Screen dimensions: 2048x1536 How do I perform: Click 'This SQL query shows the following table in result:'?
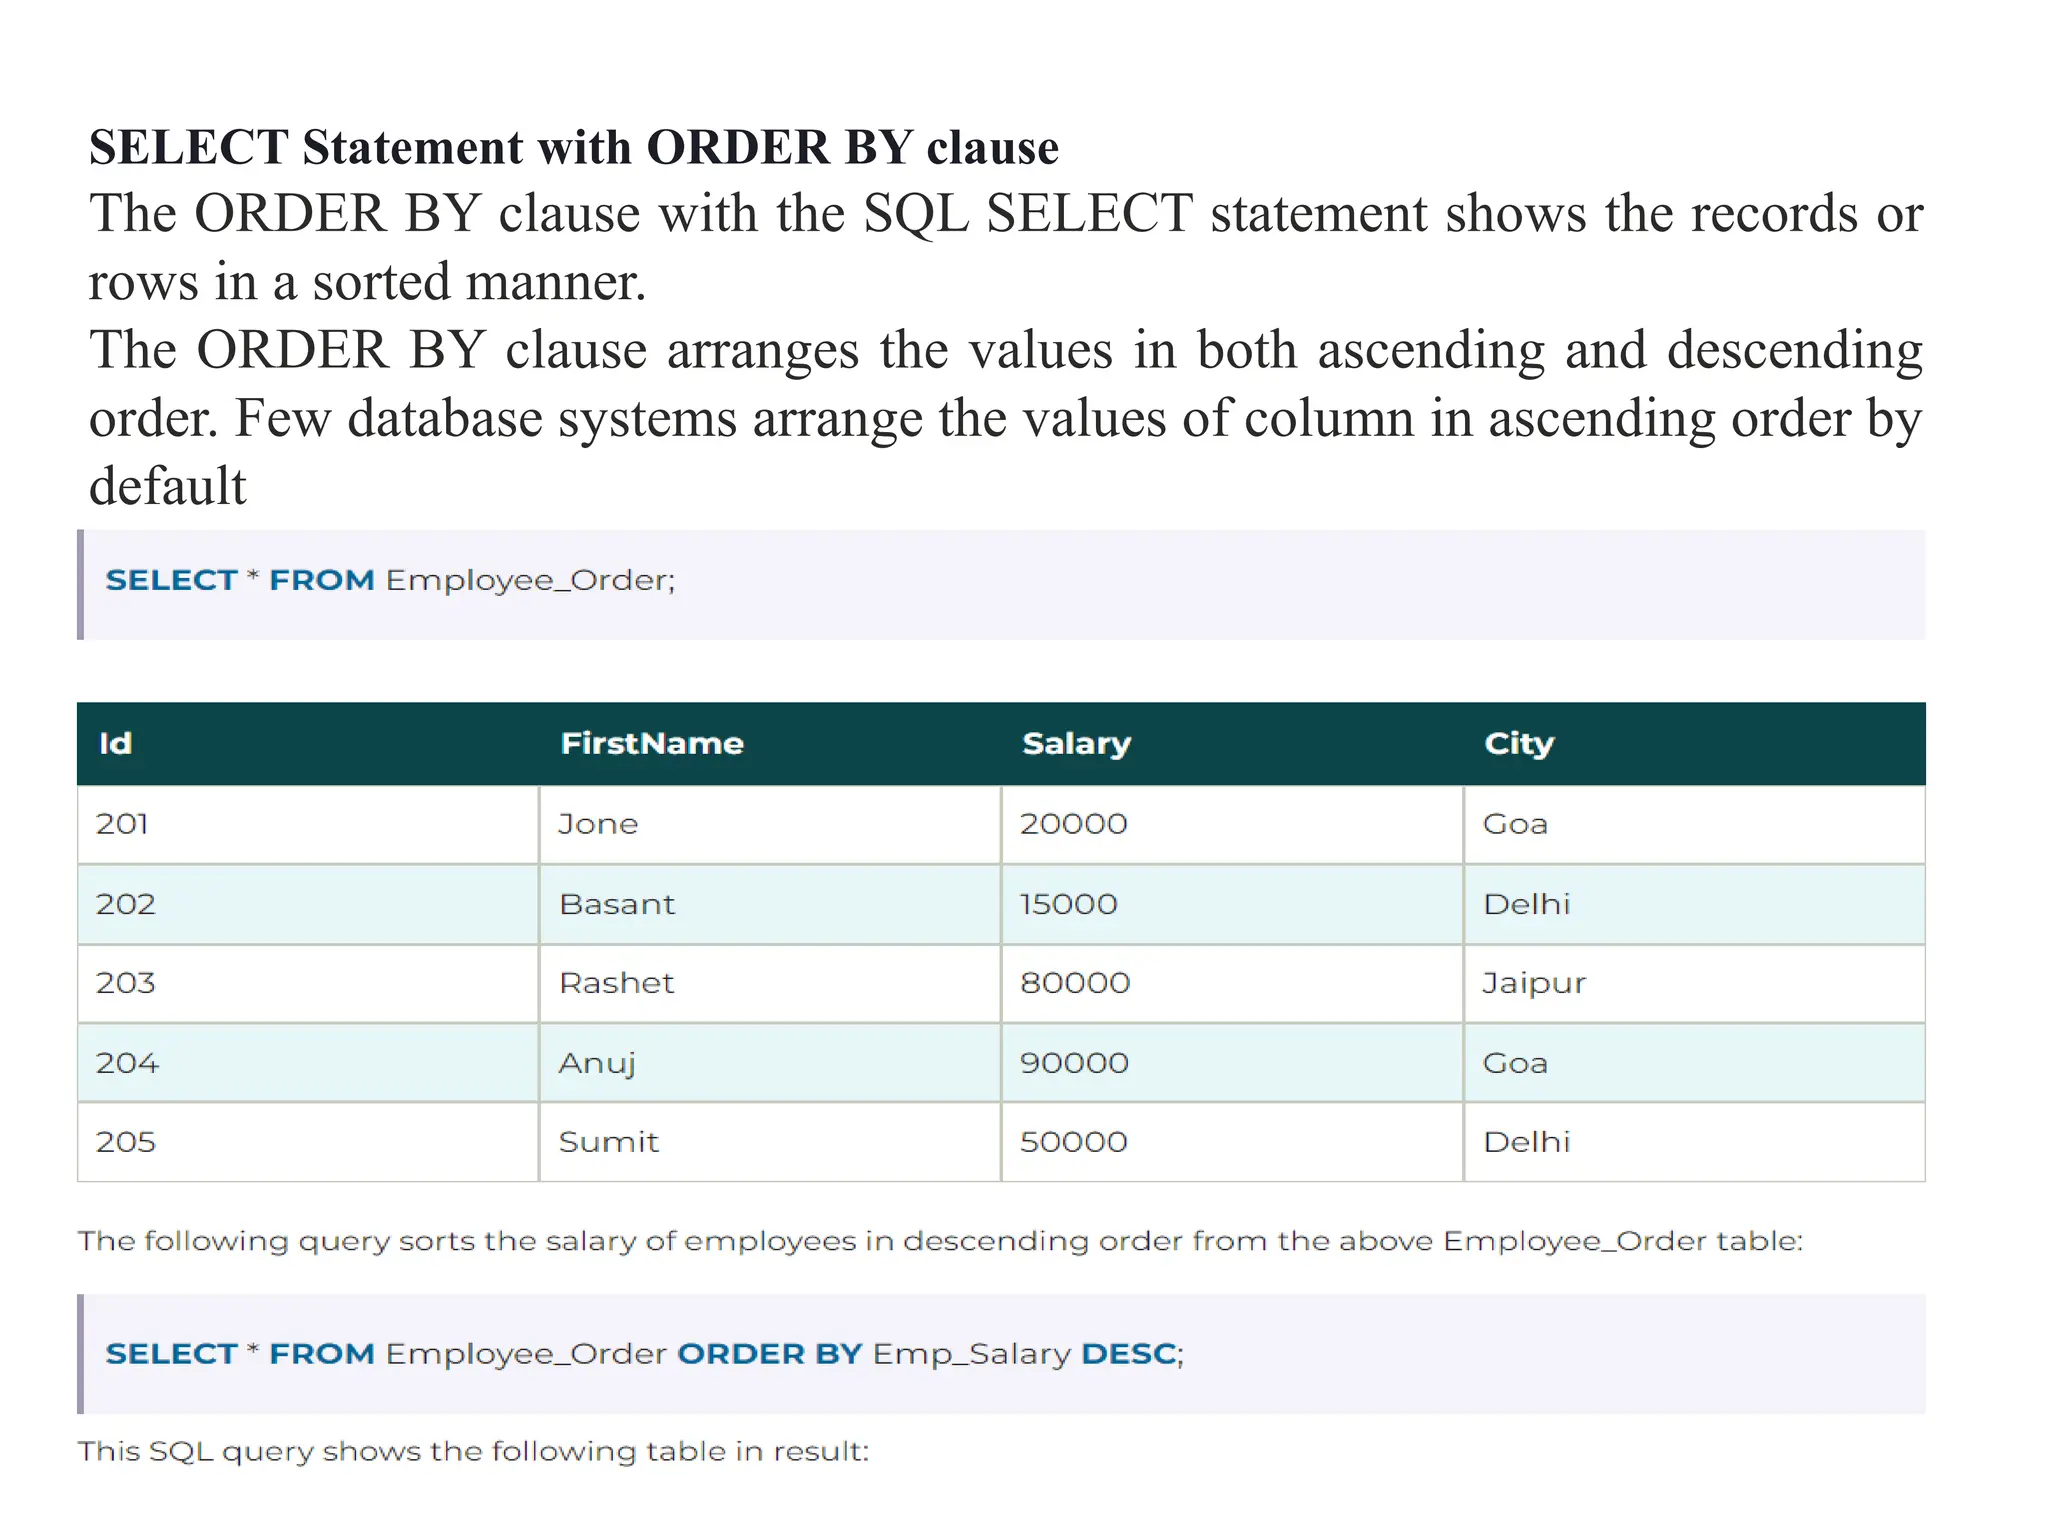[474, 1451]
